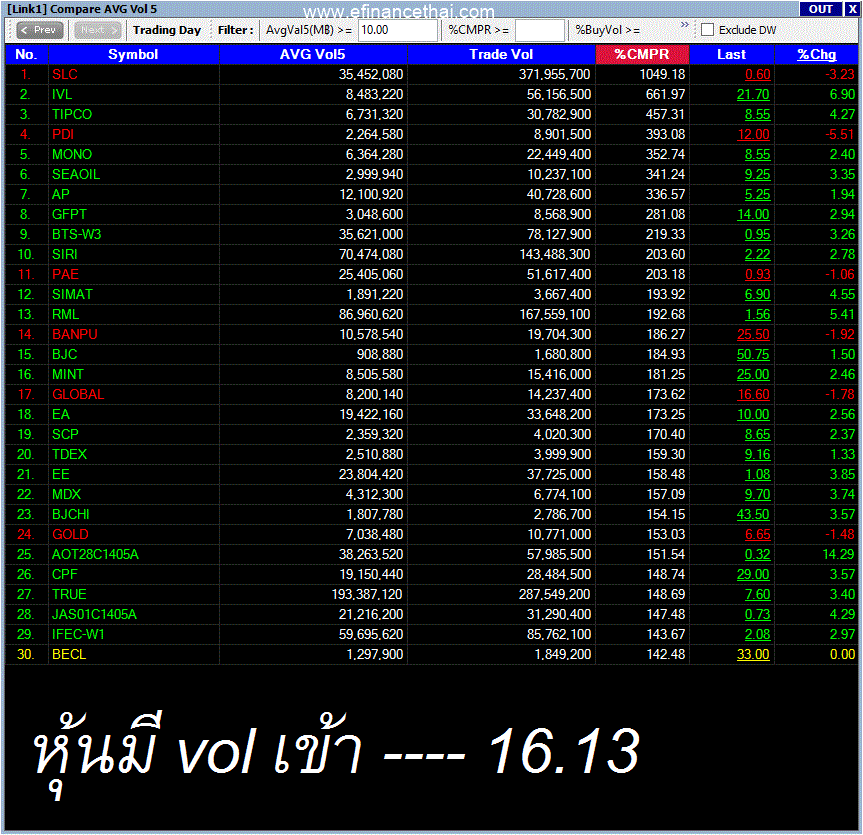Viewport: 863px width, 835px height.
Task: Select the AOT28C1405A symbol
Action: (95, 554)
